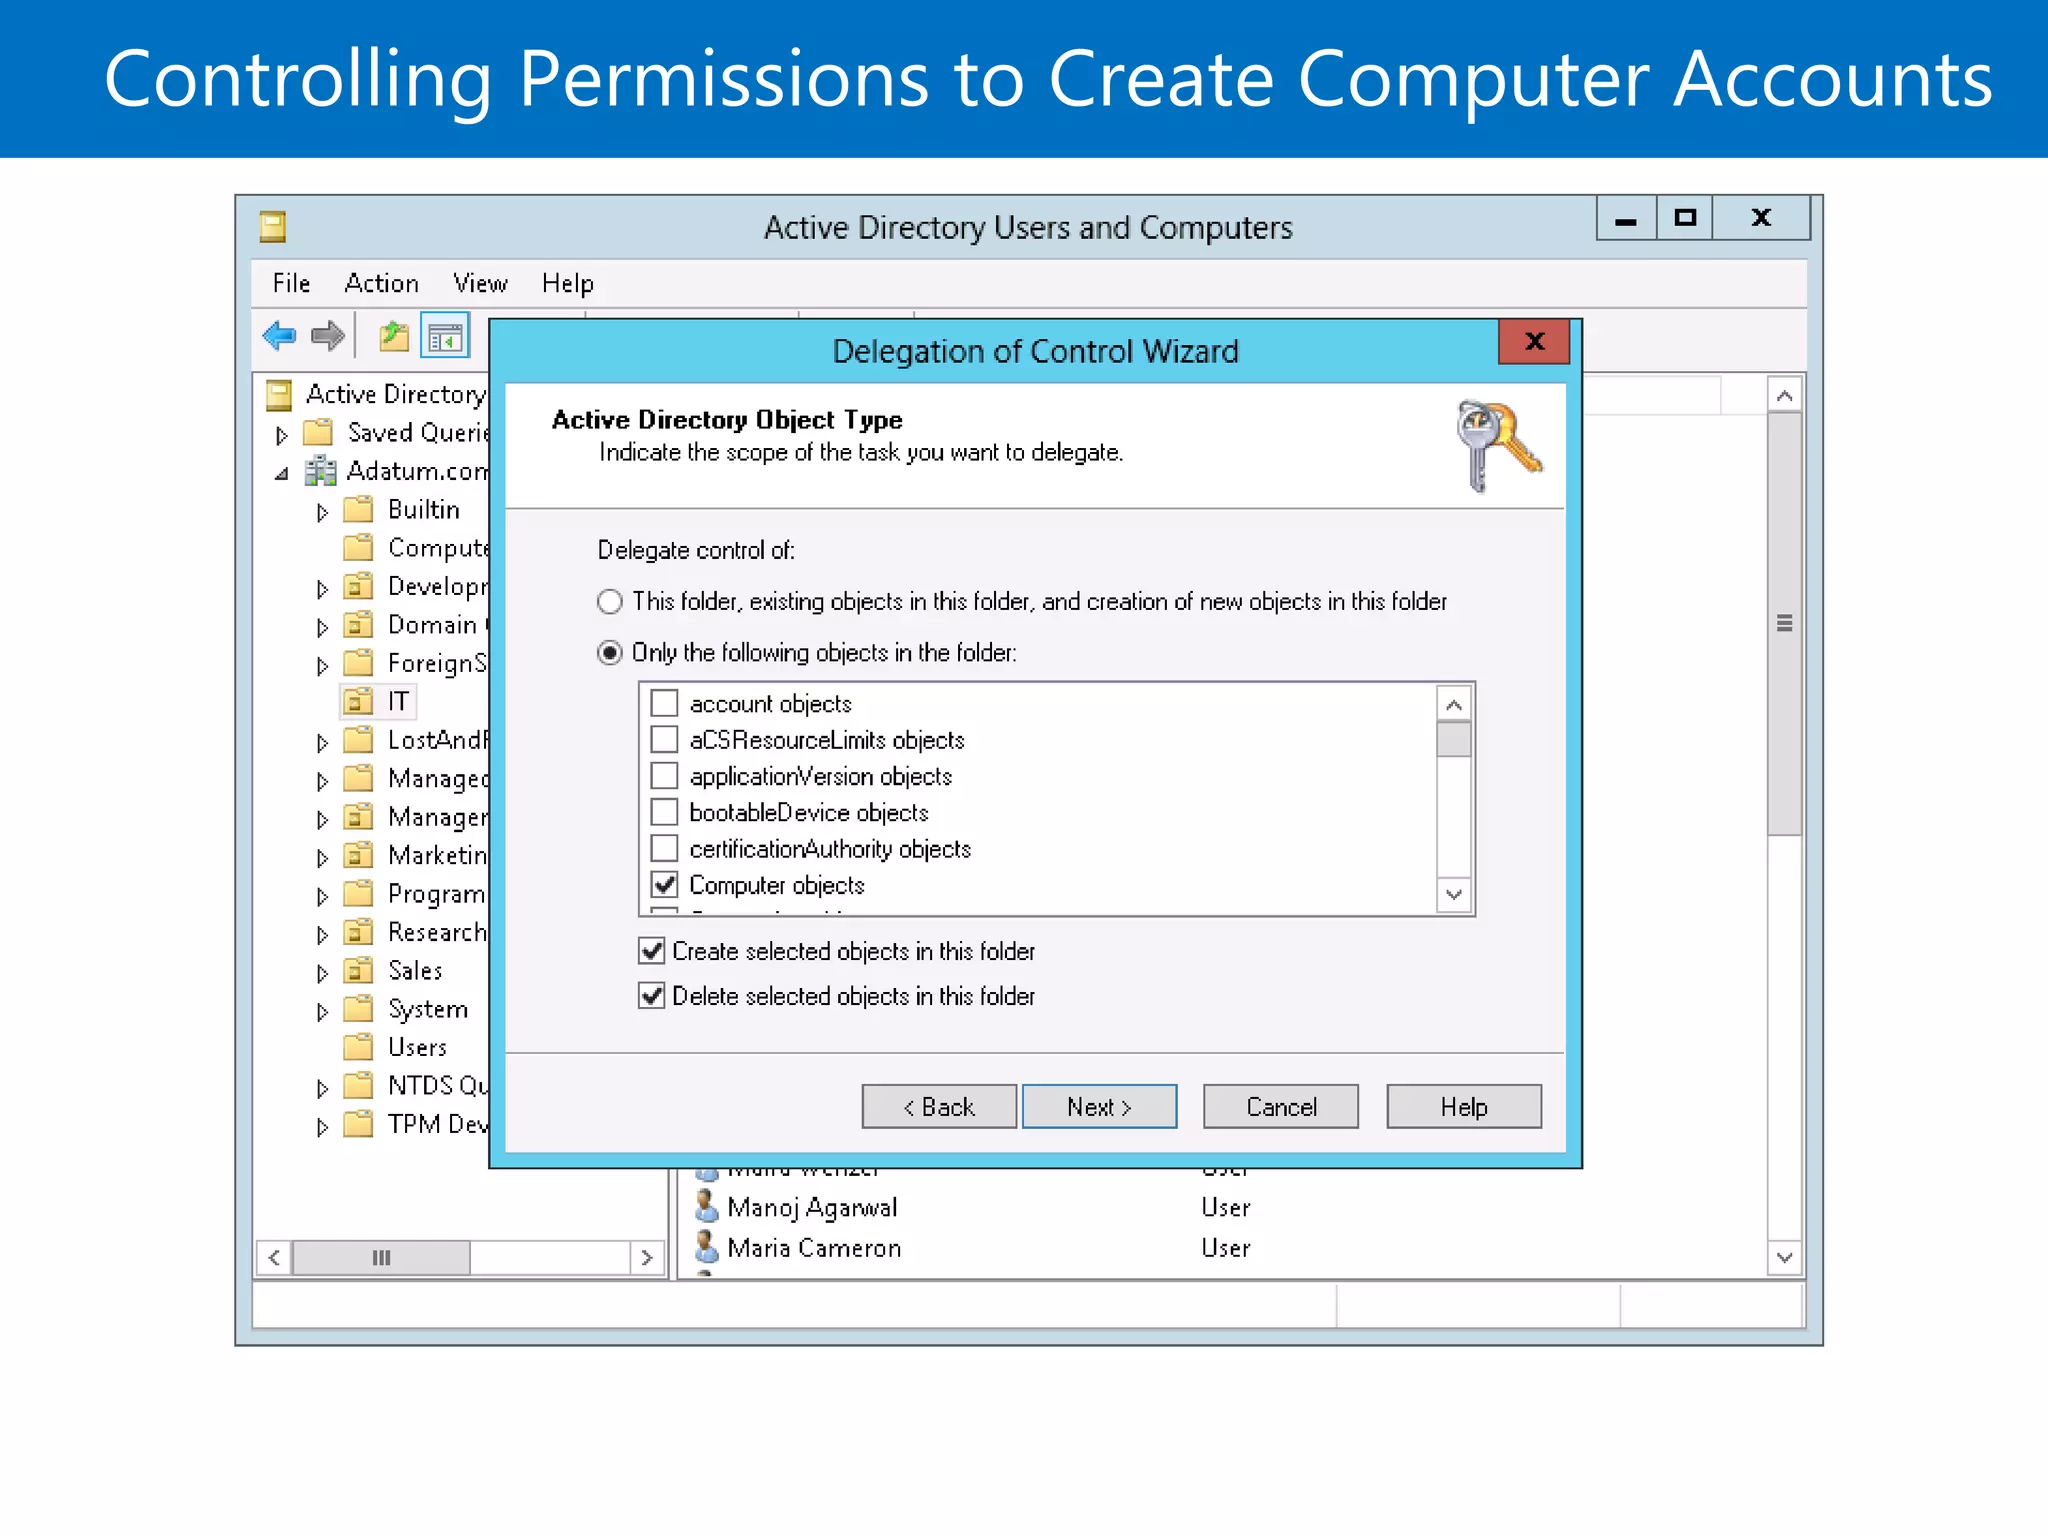The image size is (2048, 1536).
Task: Click the Saved Queries folder icon
Action: point(318,432)
